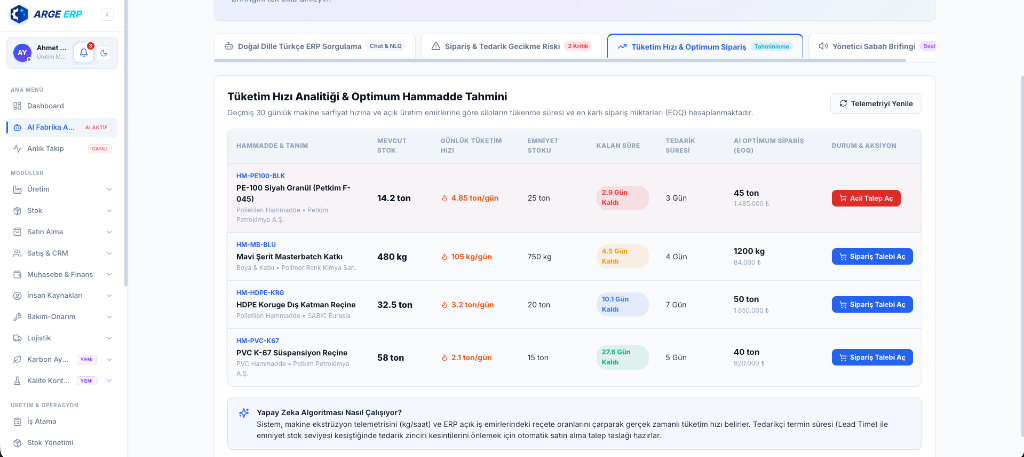Click the Lojistik truck icon
This screenshot has height=457, width=1024.
(x=17, y=338)
